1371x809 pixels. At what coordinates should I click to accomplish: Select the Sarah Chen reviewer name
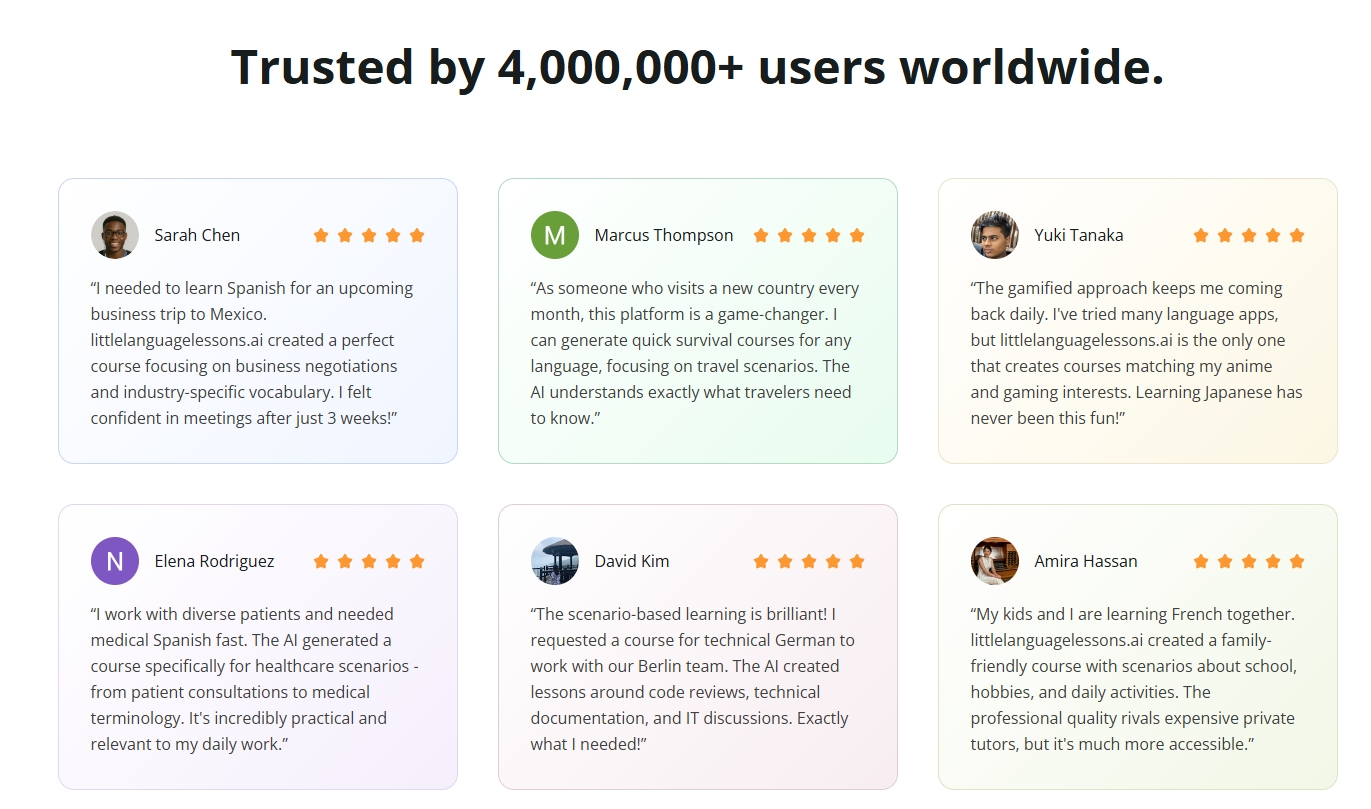(x=197, y=235)
